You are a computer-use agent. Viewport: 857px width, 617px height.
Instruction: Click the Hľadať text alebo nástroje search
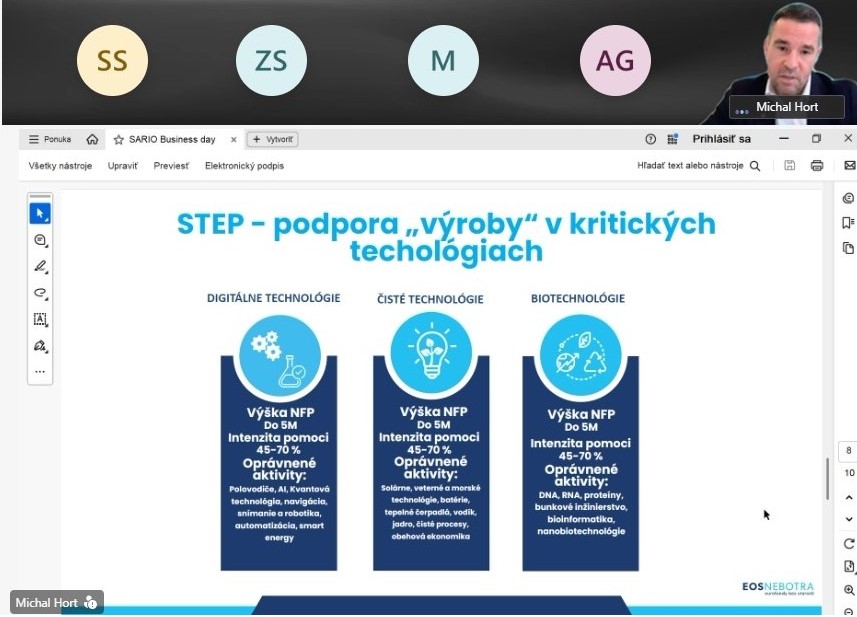(698, 166)
